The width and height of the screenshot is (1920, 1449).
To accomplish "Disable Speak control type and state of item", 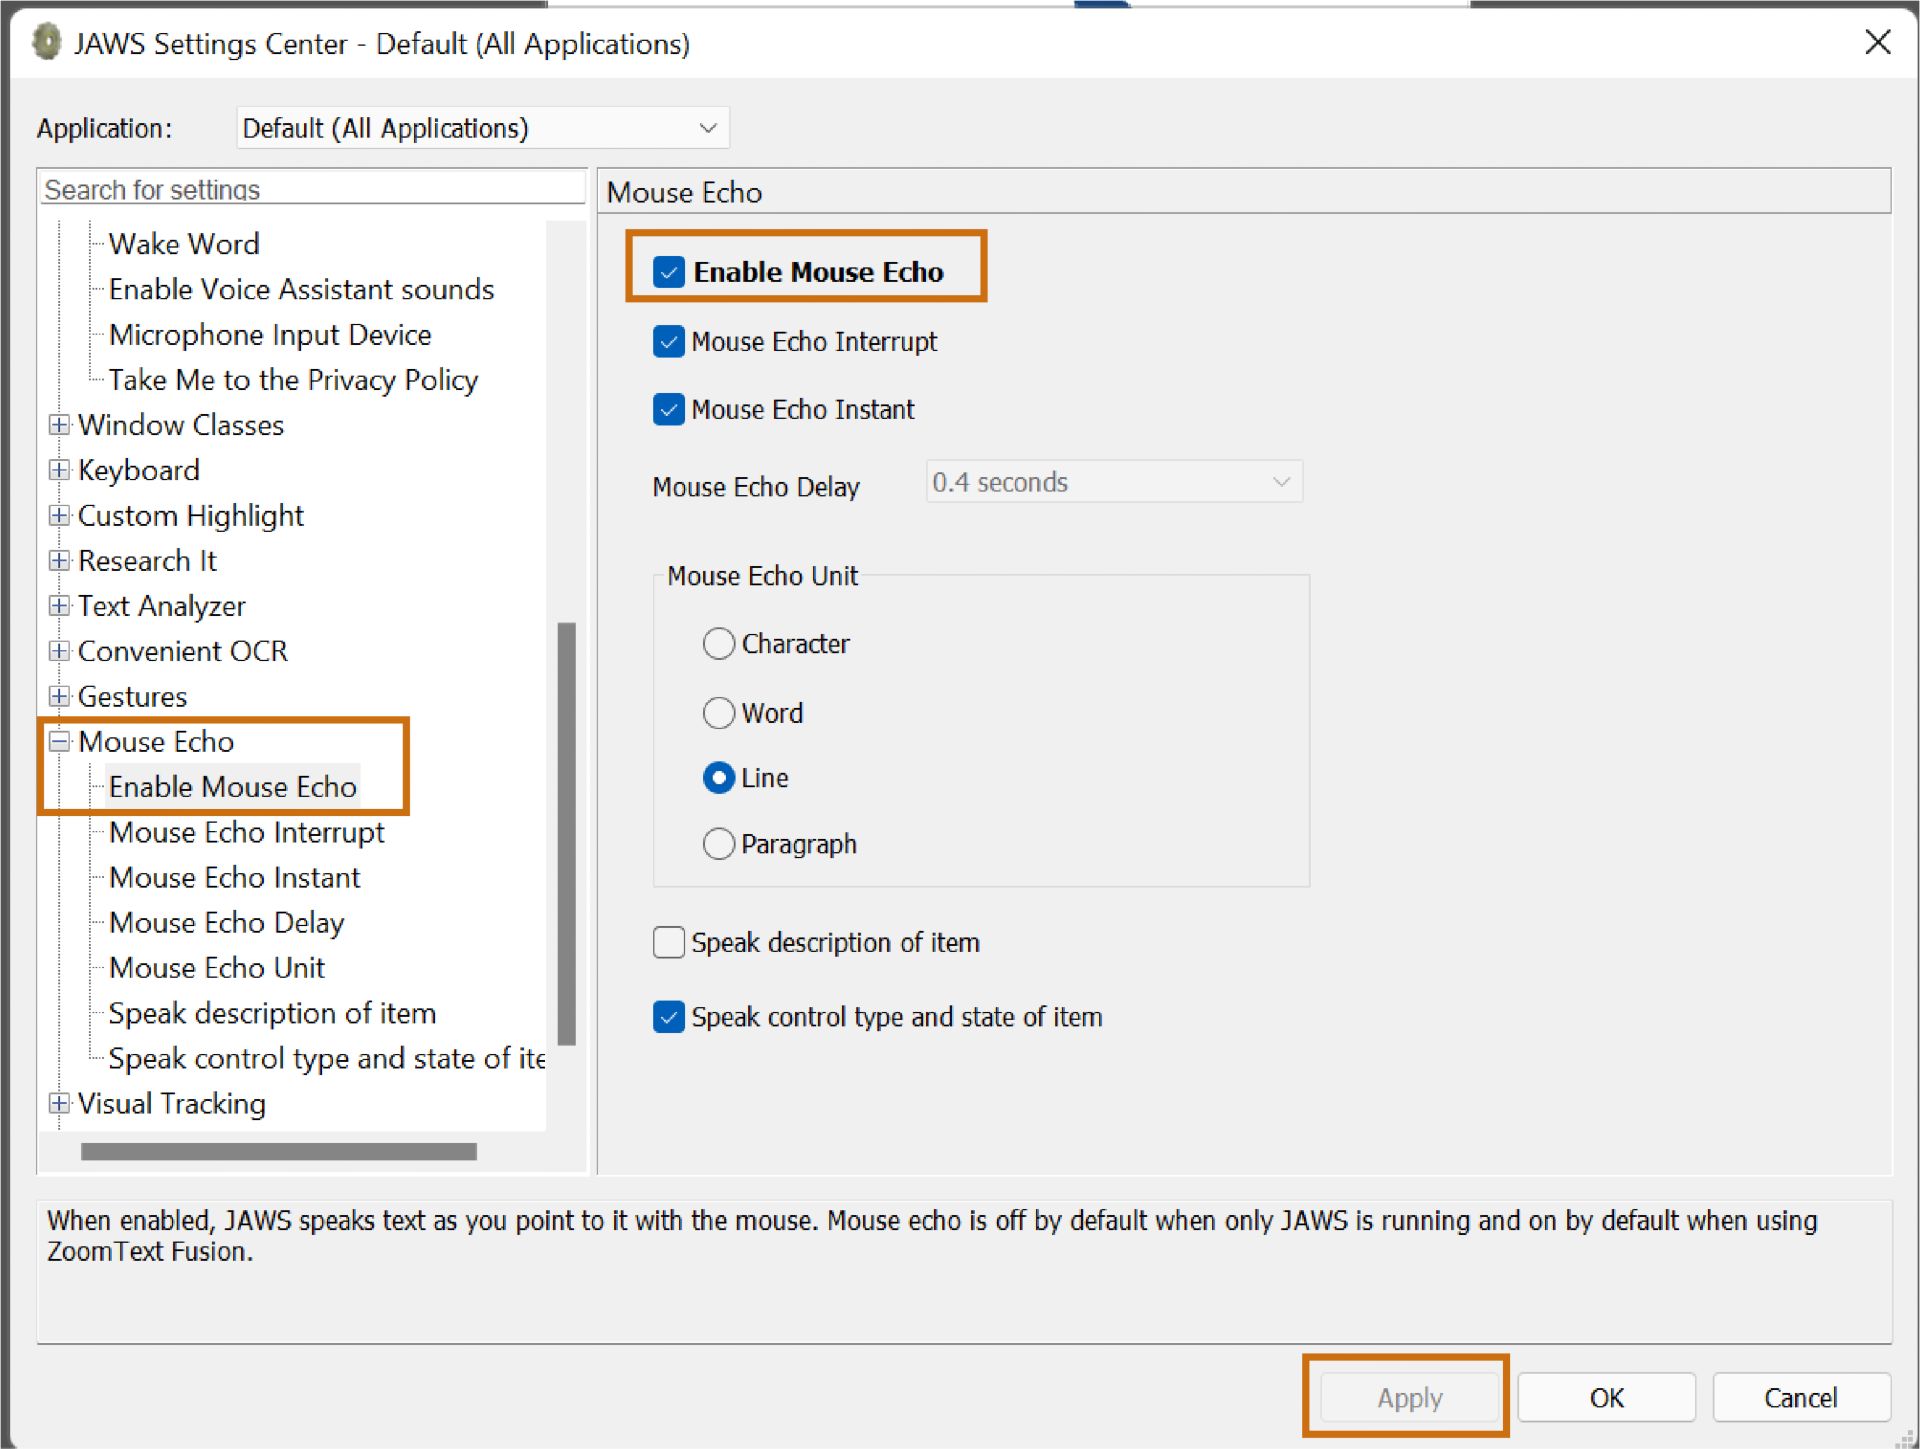I will tap(668, 1016).
